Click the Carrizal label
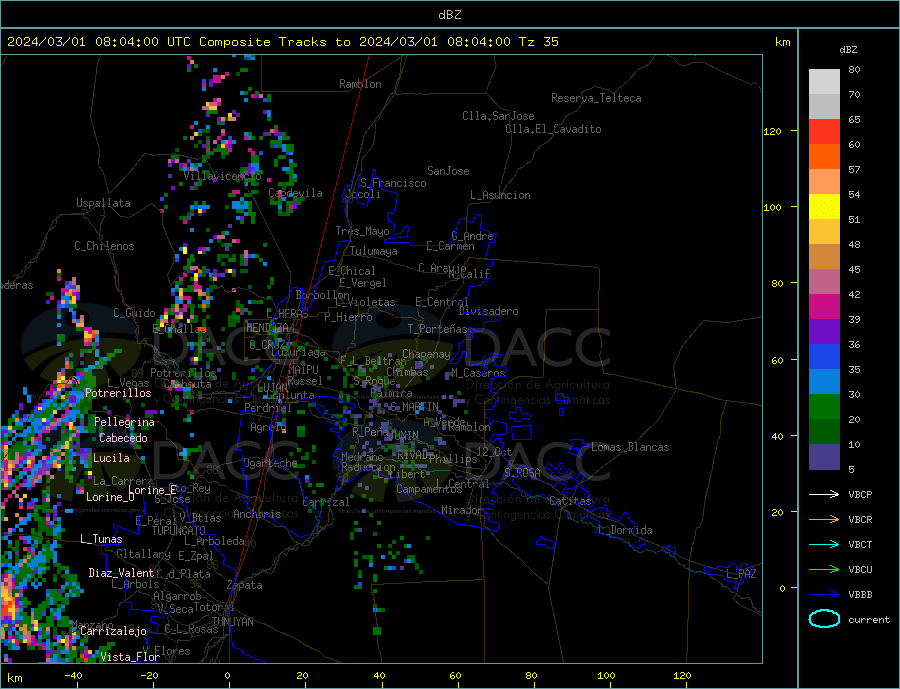 point(325,502)
